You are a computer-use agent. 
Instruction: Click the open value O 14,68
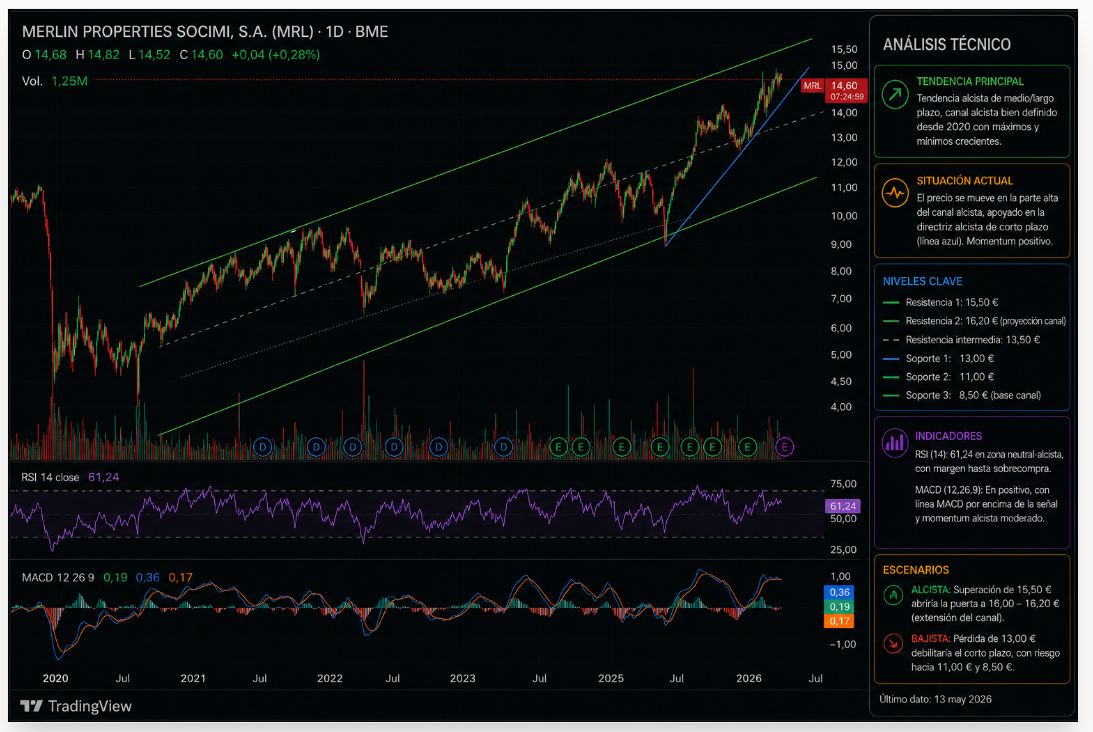click(44, 54)
